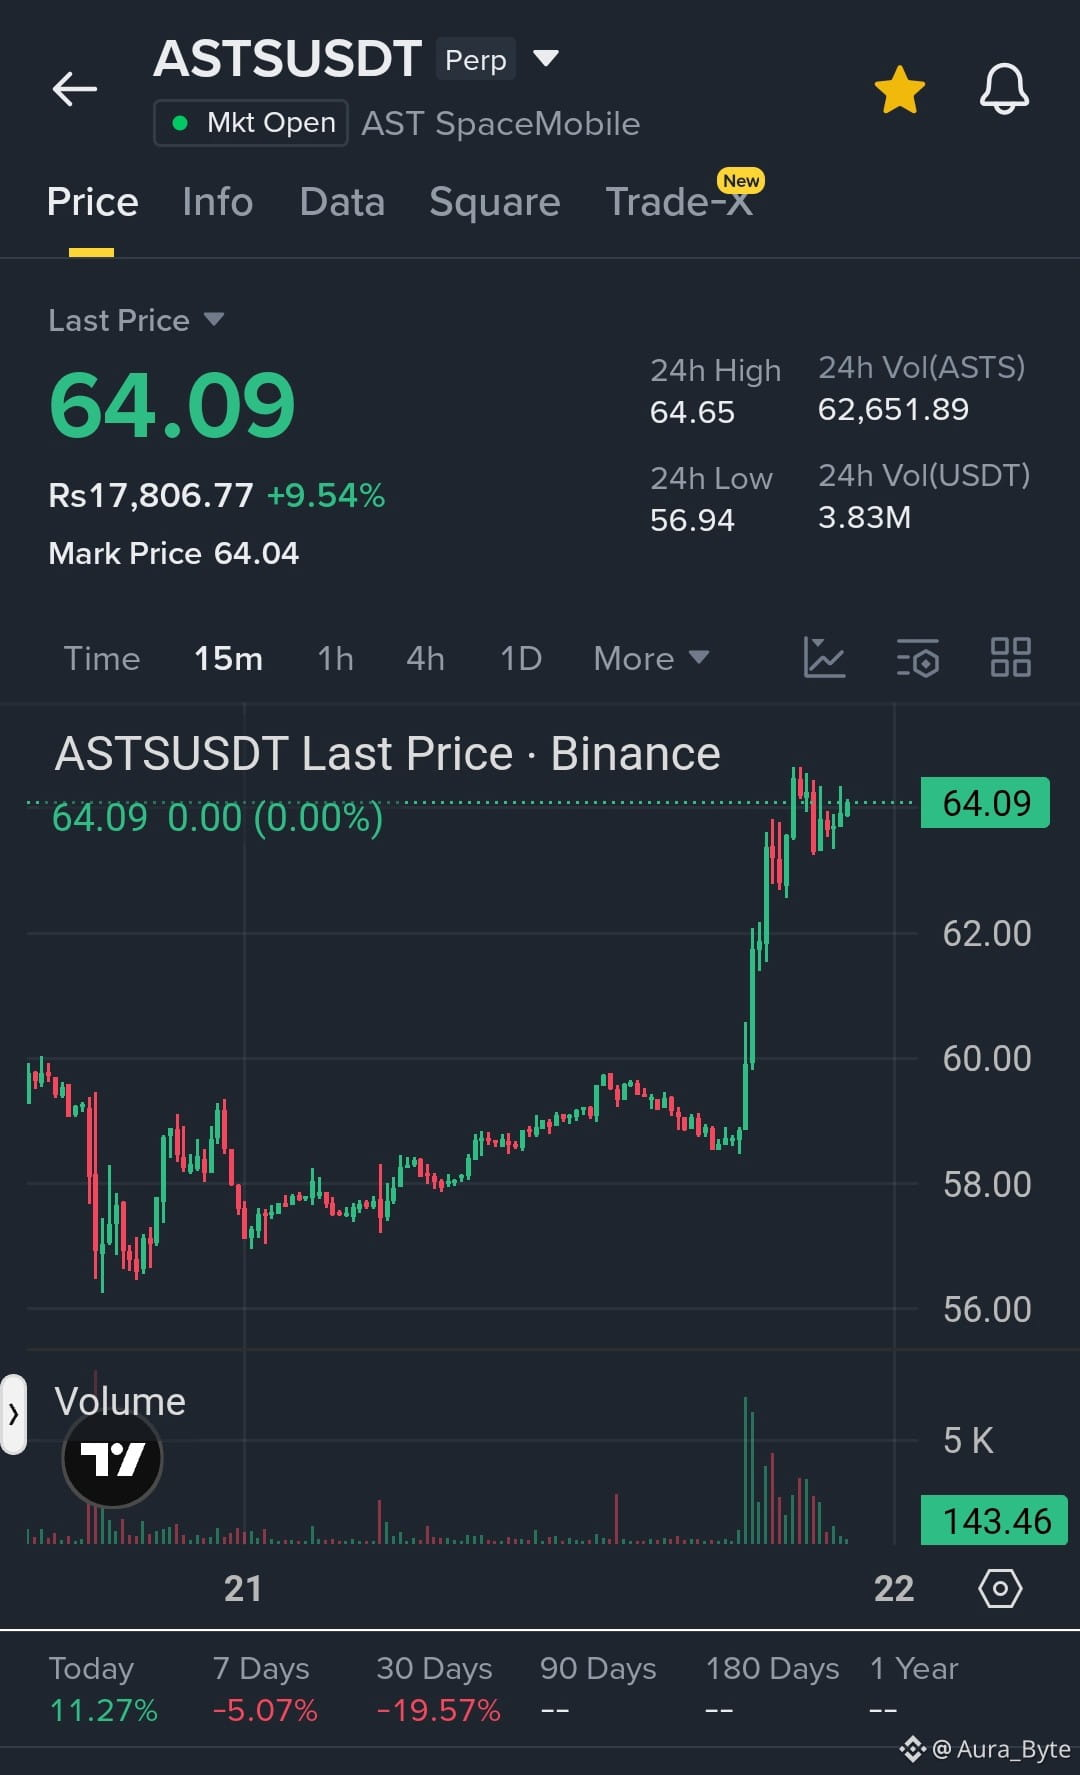
Task: Tap the 24h Vol(ASTS) value 62,651.89
Action: click(x=893, y=409)
